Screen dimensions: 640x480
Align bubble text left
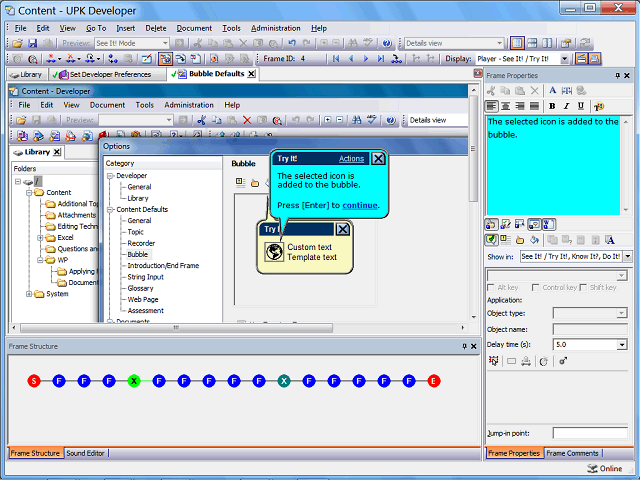(491, 106)
